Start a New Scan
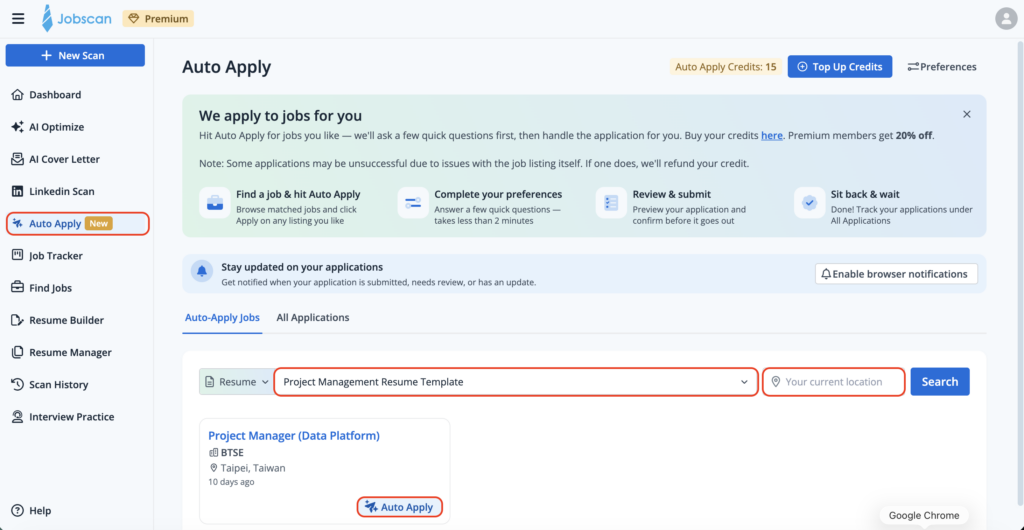 point(75,55)
